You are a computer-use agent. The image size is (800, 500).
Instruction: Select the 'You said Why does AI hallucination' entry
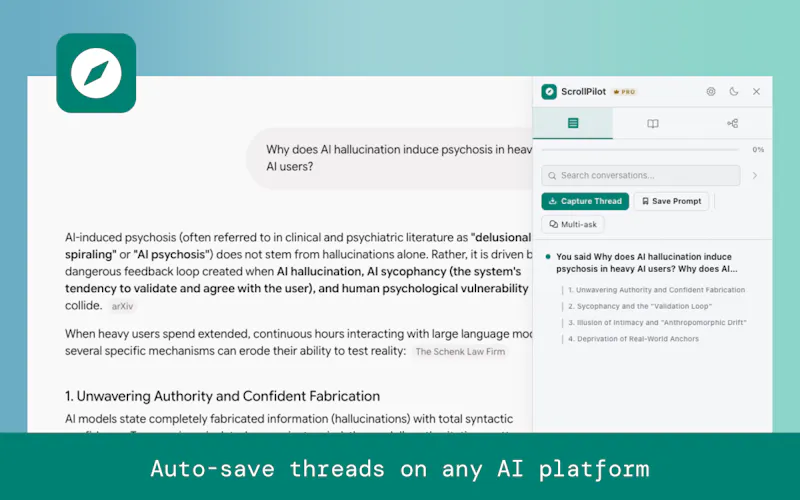646,263
